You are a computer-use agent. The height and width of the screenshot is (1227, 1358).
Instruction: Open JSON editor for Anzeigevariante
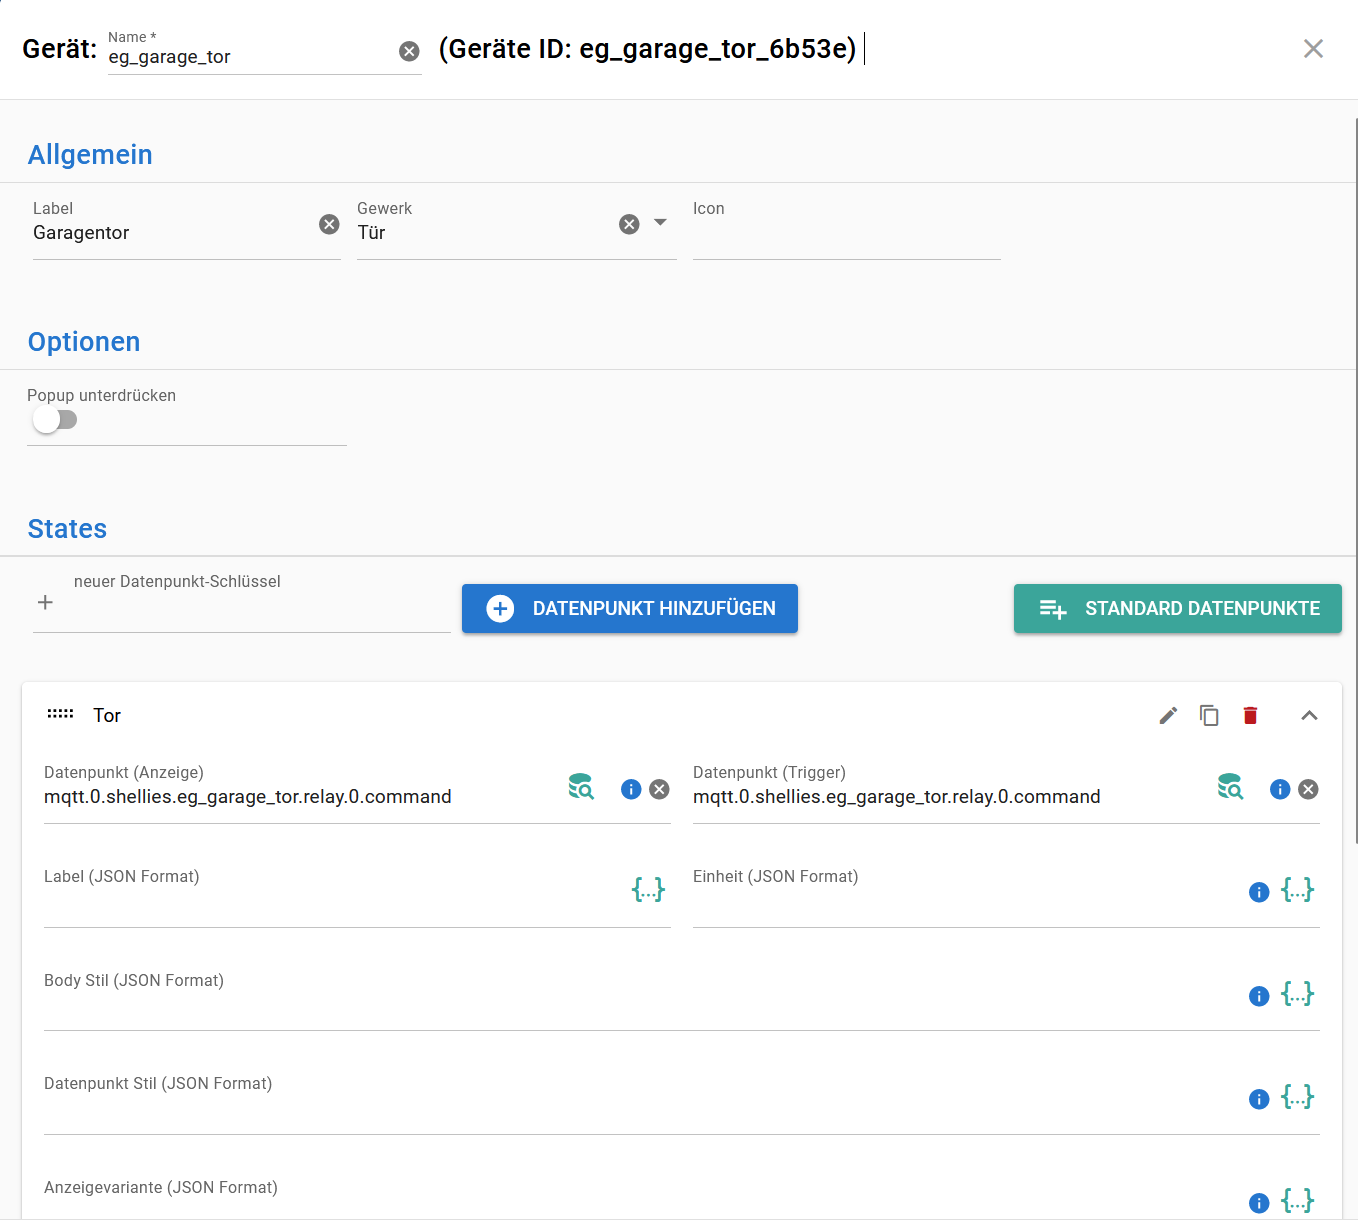1297,1200
